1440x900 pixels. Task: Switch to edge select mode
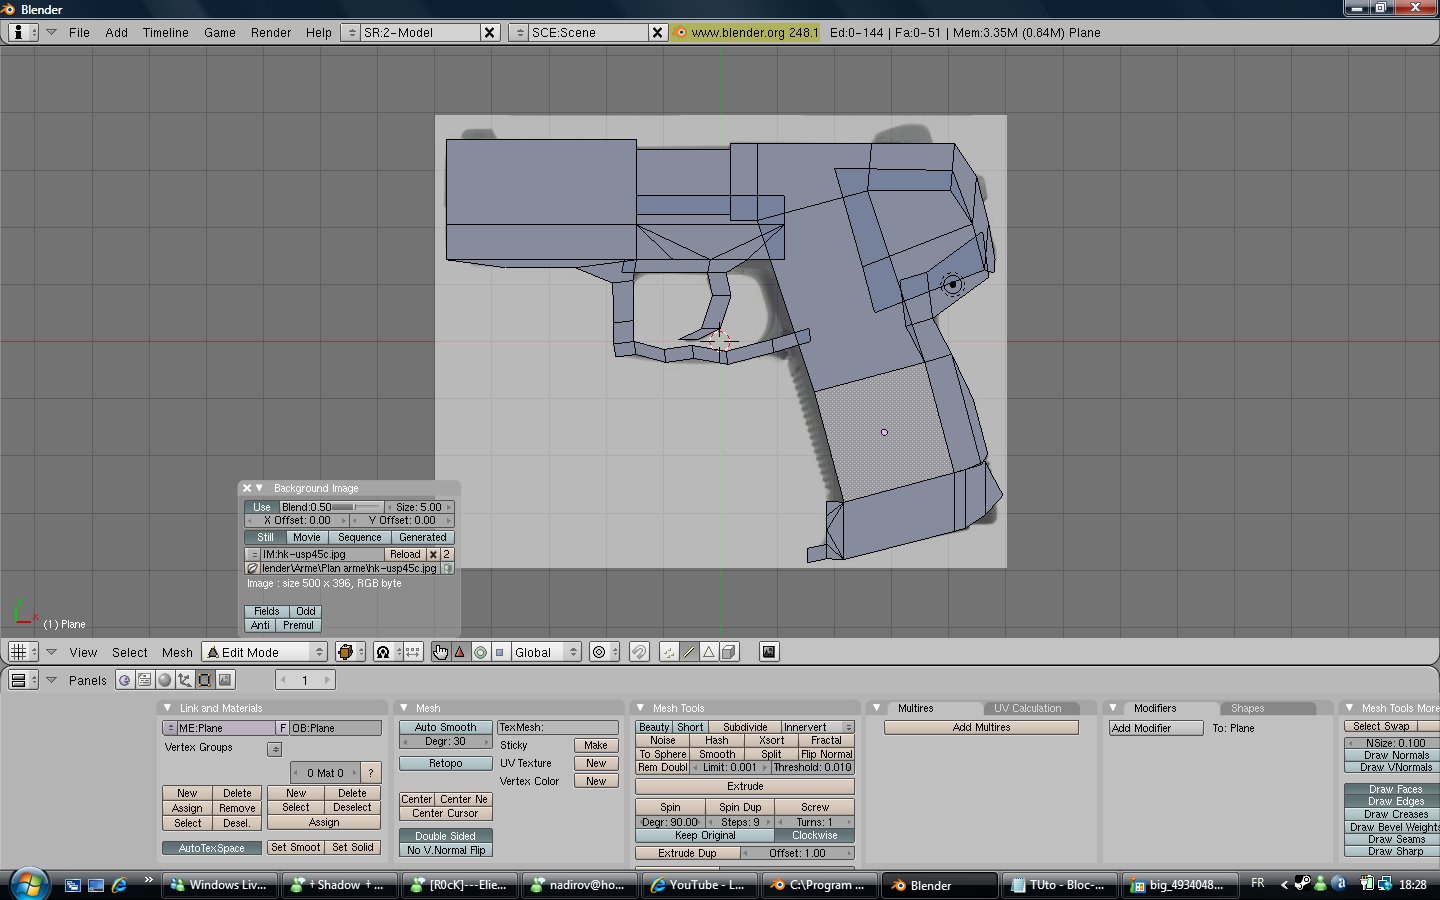coord(689,652)
